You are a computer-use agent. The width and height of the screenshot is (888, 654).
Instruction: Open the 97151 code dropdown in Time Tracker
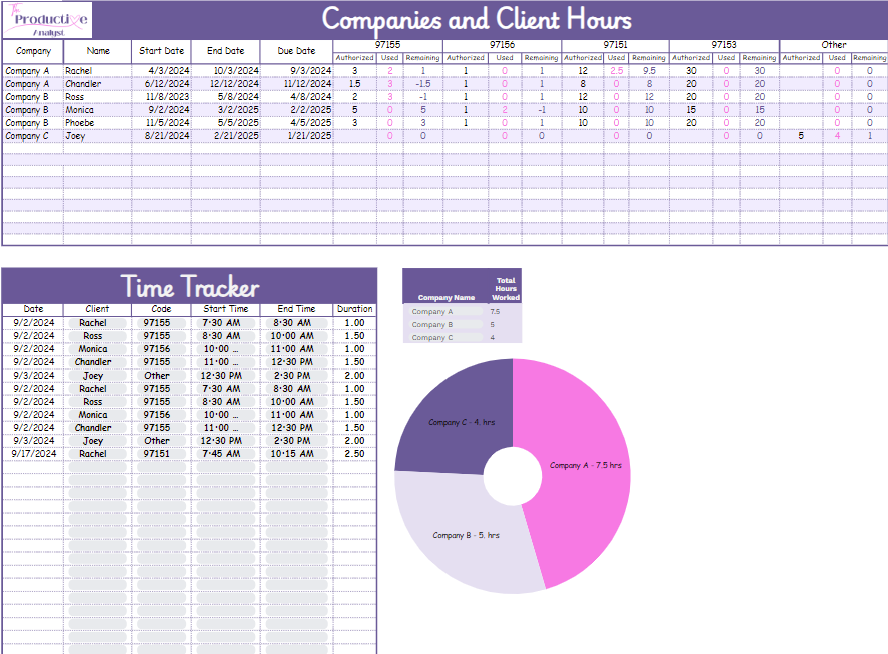tap(157, 453)
